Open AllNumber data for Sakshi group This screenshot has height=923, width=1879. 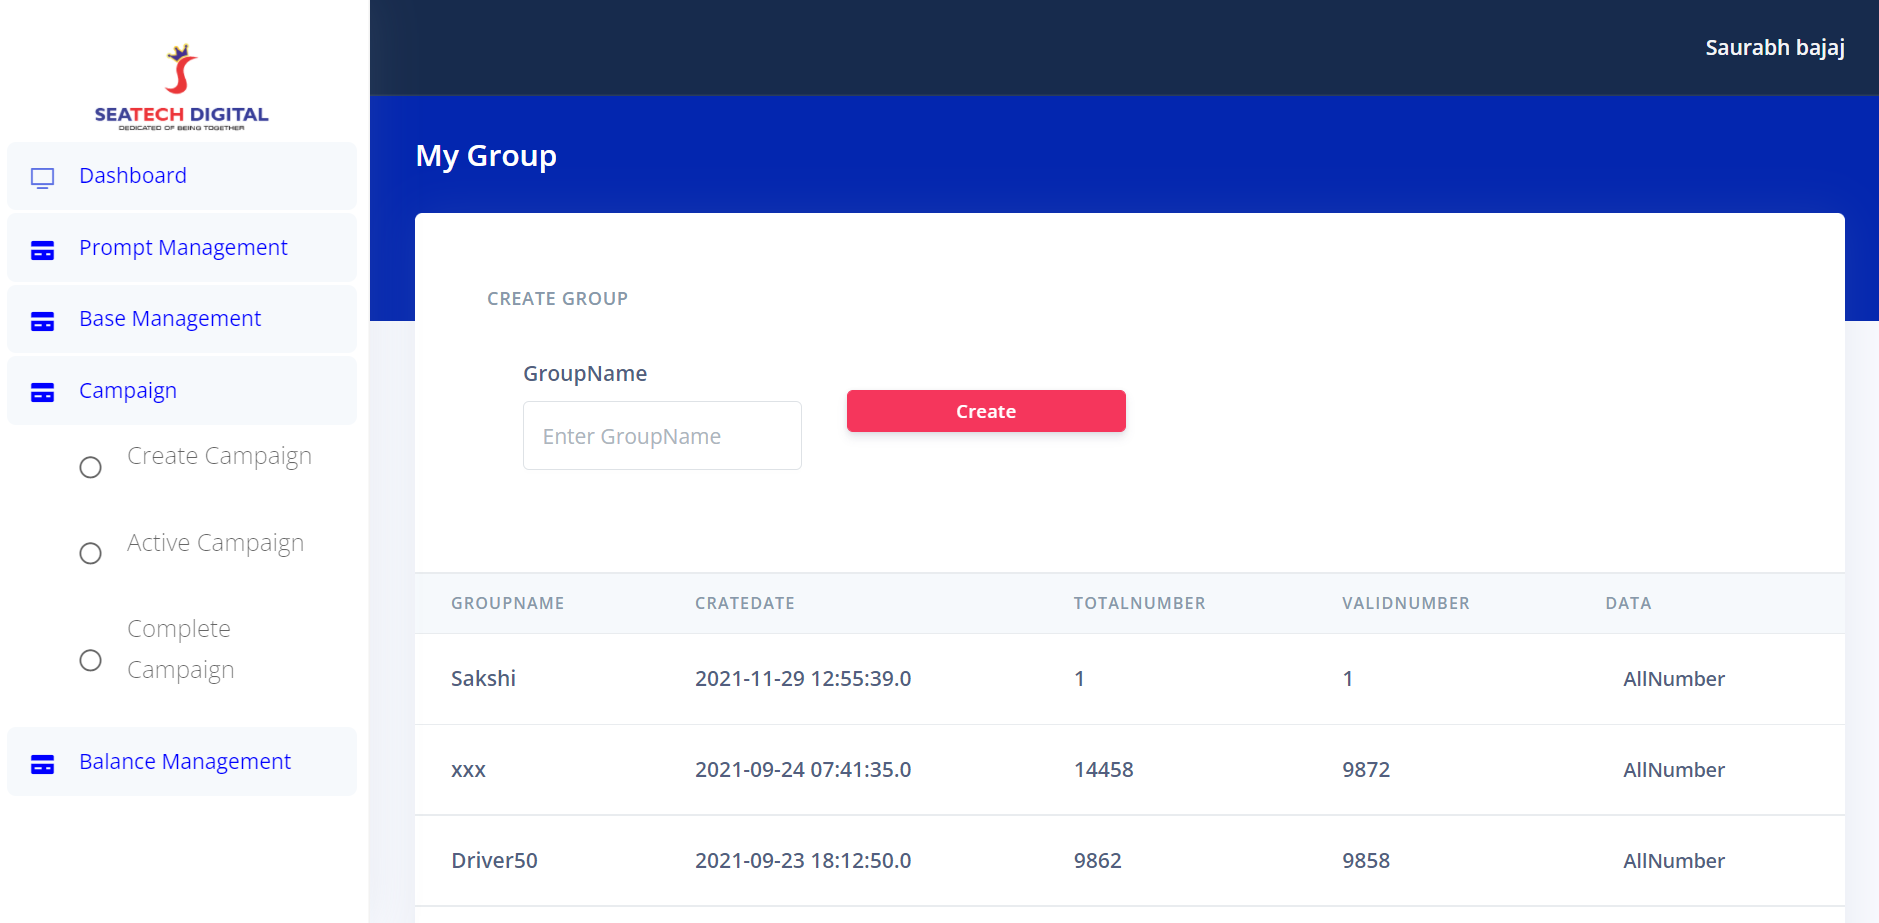click(x=1673, y=679)
